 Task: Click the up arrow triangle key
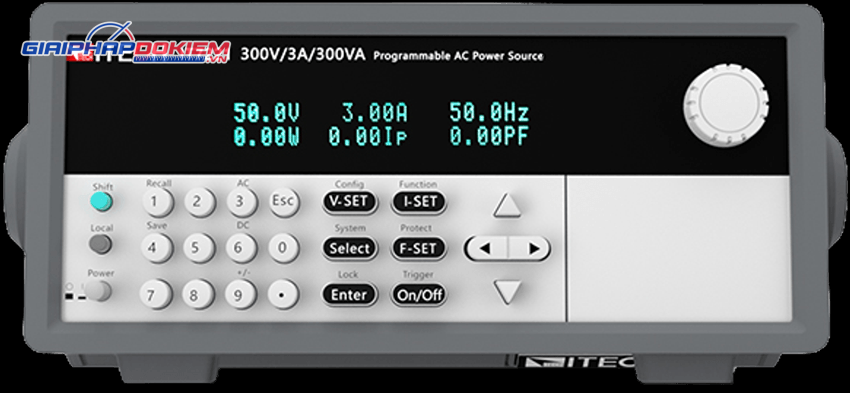pyautogui.click(x=507, y=207)
